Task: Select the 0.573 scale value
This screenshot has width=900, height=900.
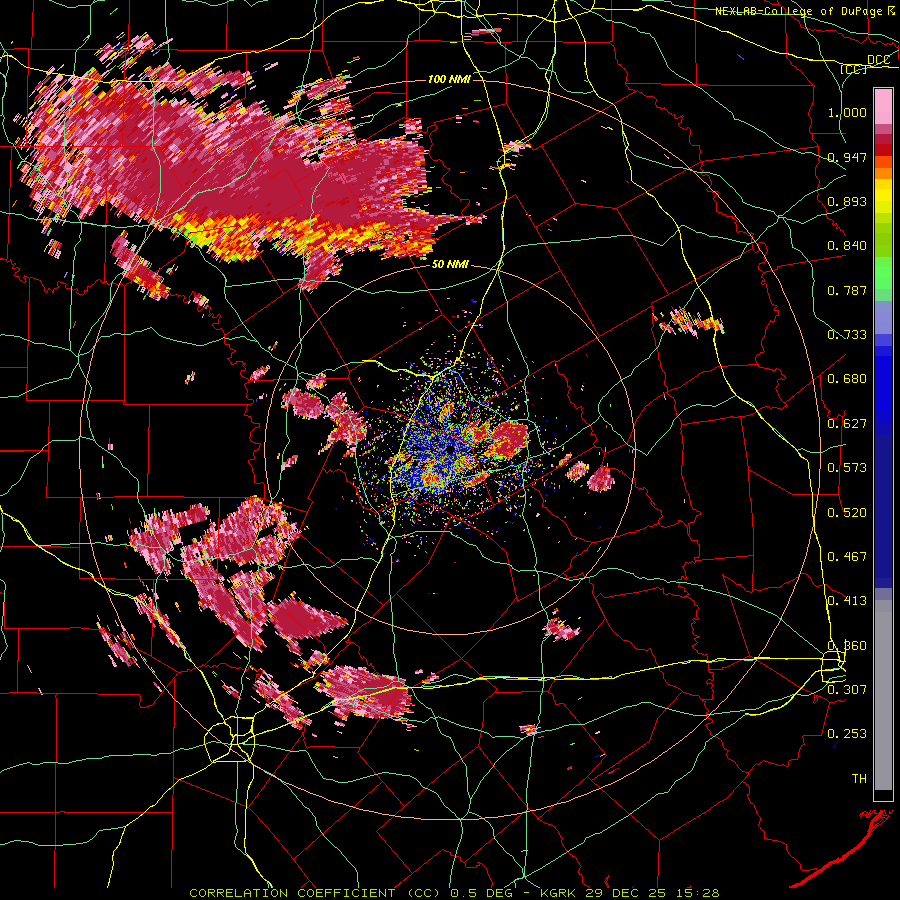Action: pos(847,468)
